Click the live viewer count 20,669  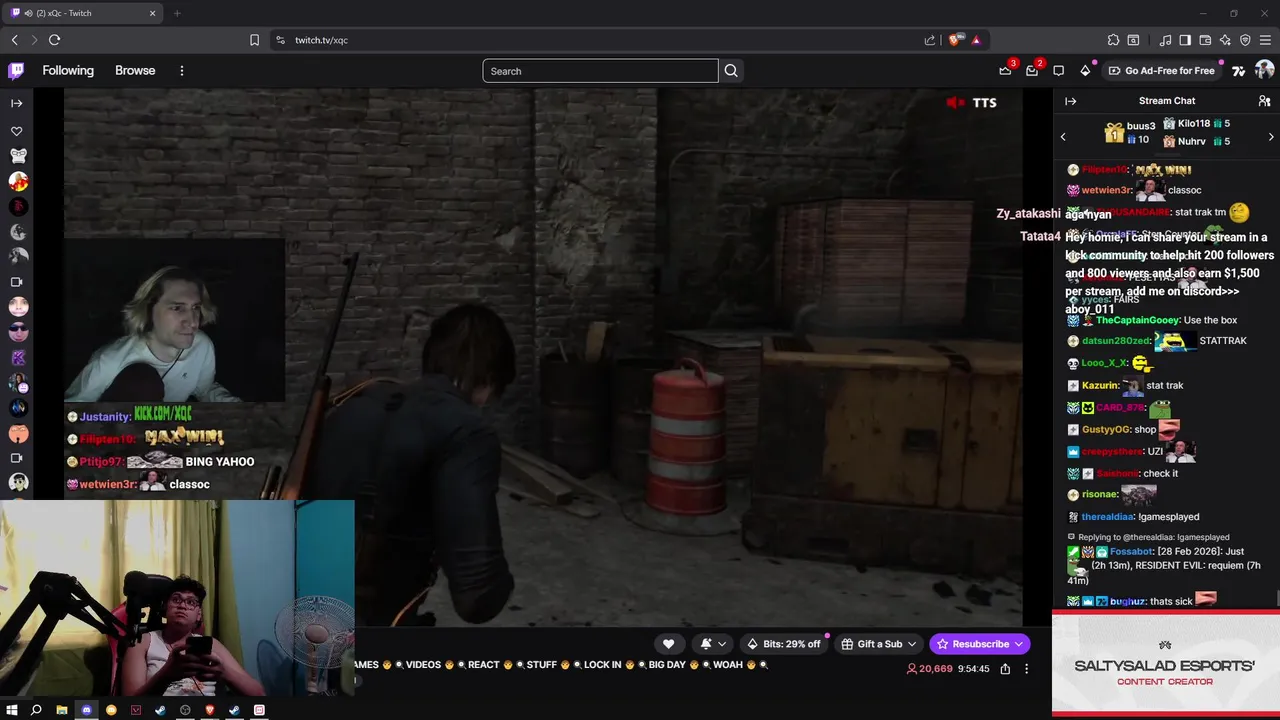click(929, 669)
